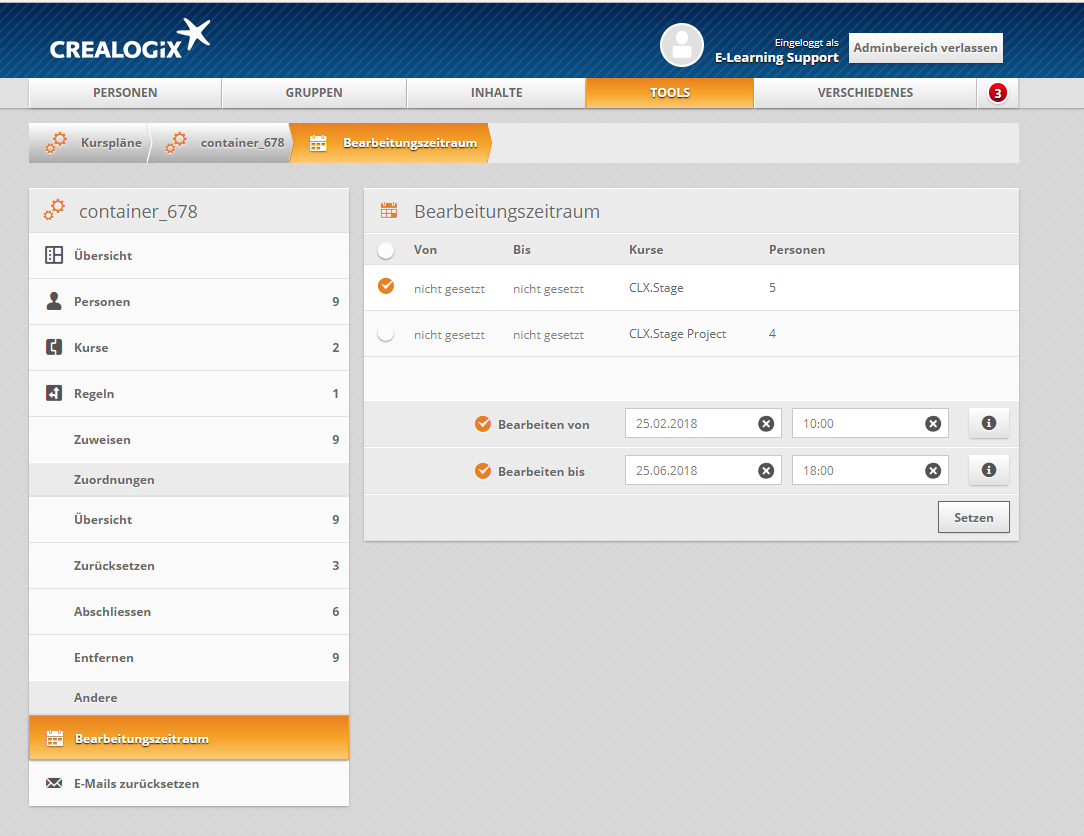Viewport: 1084px width, 836px height.
Task: Switch to the INHALTE tab
Action: pyautogui.click(x=496, y=93)
